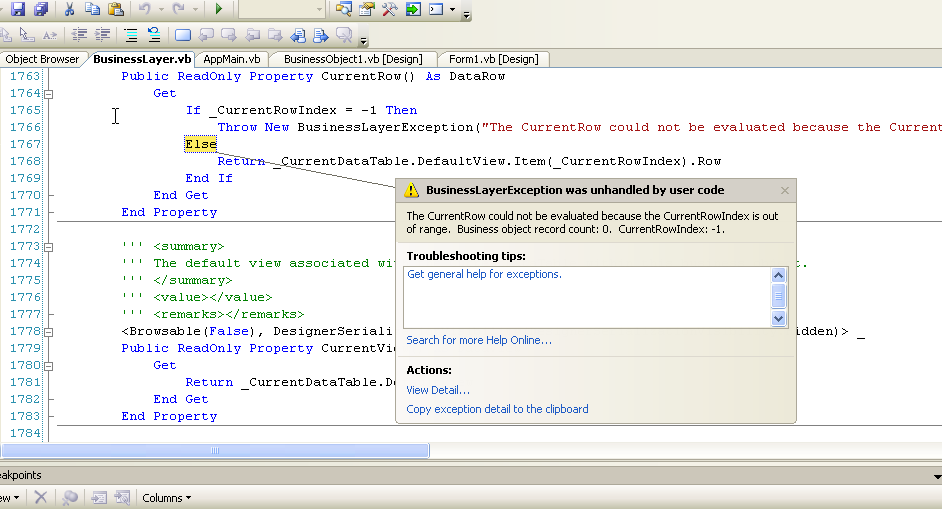This screenshot has height=509, width=942.
Task: Expand the Columns dropdown in the Breakpoints panel
Action: tap(166, 497)
